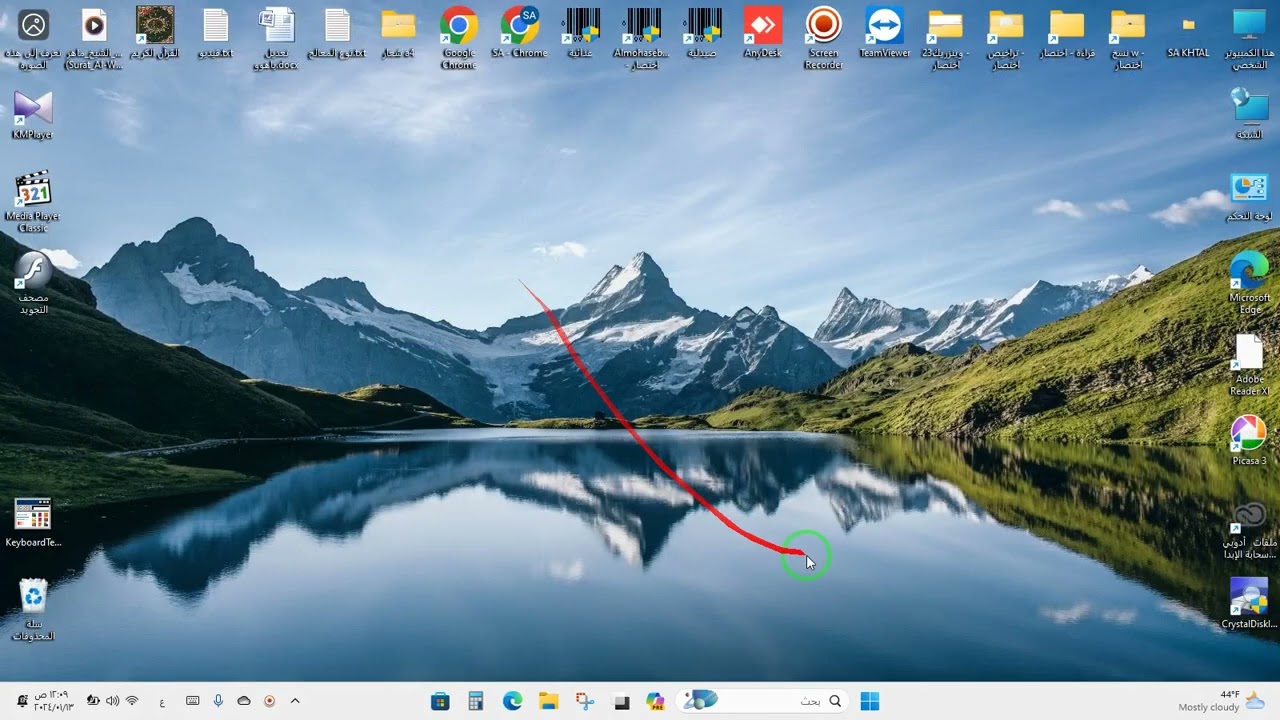
Task: Select the Control Panel desktop icon
Action: (x=1249, y=197)
